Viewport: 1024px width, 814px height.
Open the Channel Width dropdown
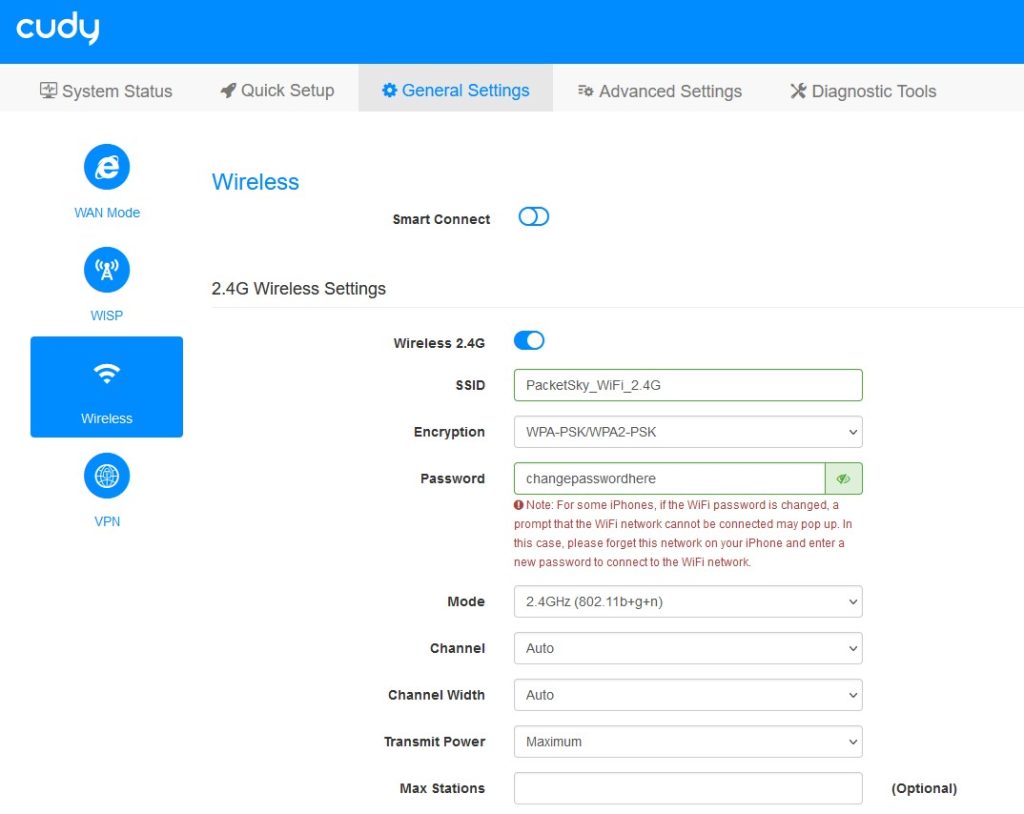point(688,695)
